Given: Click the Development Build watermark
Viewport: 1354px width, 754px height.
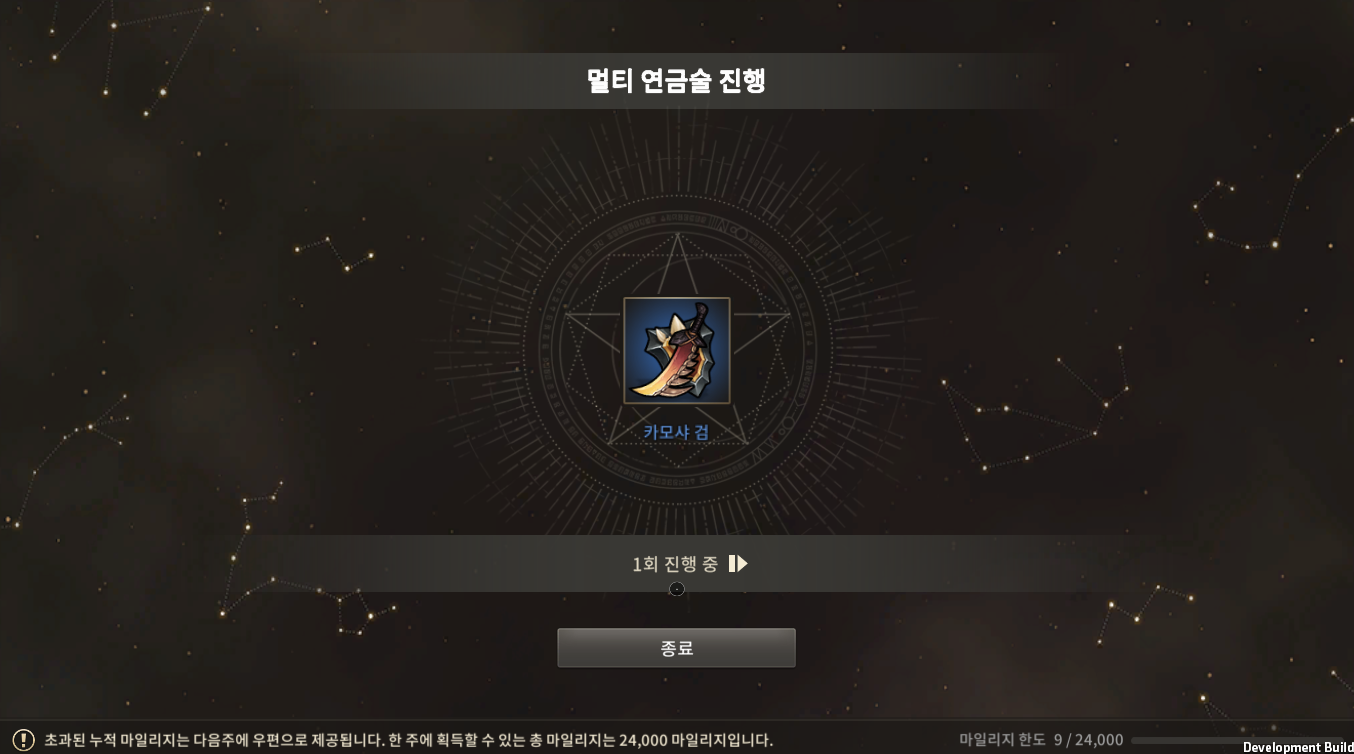Looking at the screenshot, I should point(1298,747).
